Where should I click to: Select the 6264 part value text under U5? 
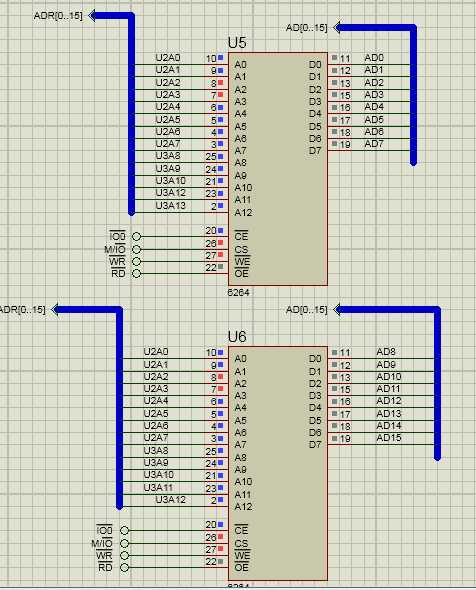click(x=239, y=292)
